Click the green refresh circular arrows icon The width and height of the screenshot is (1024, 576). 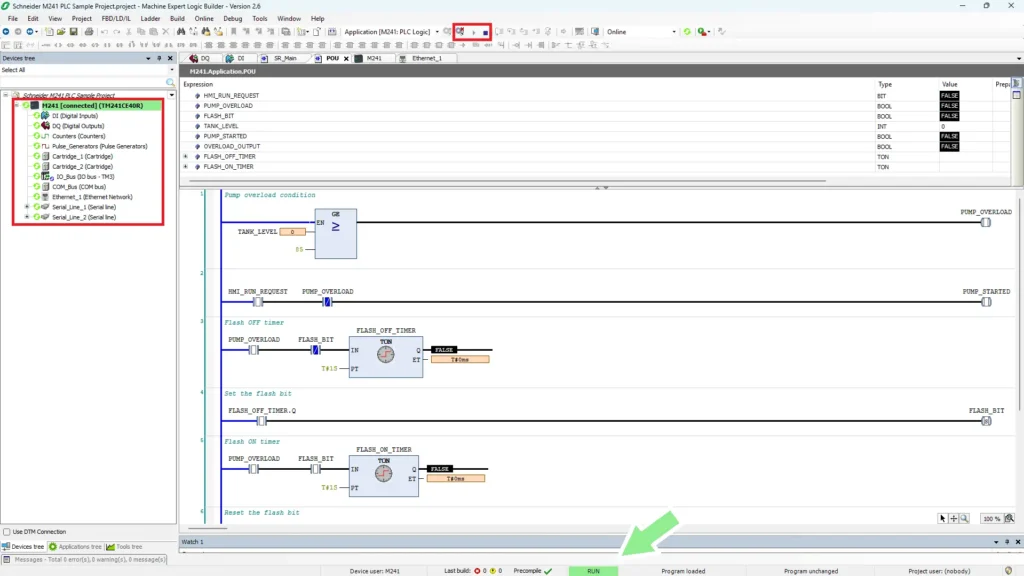(x=687, y=31)
